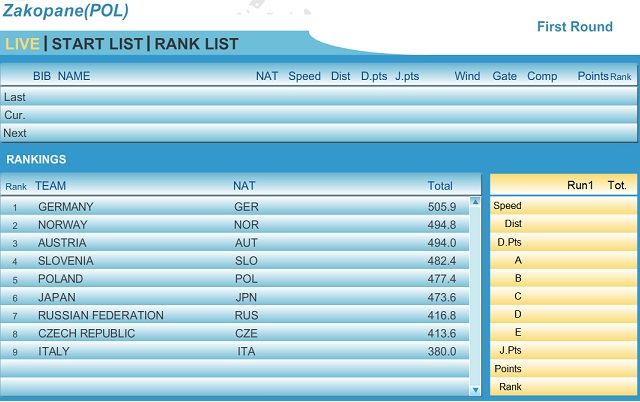Click the Run1 column header
The height and width of the screenshot is (402, 640).
580,185
